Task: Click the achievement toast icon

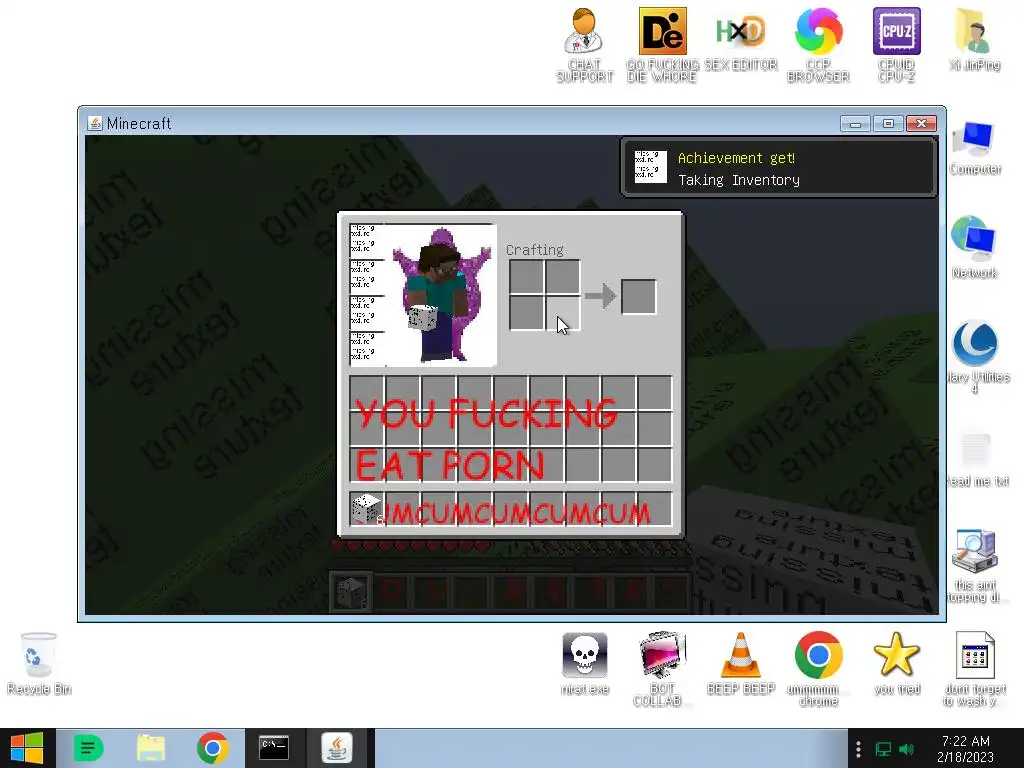Action: click(x=650, y=167)
